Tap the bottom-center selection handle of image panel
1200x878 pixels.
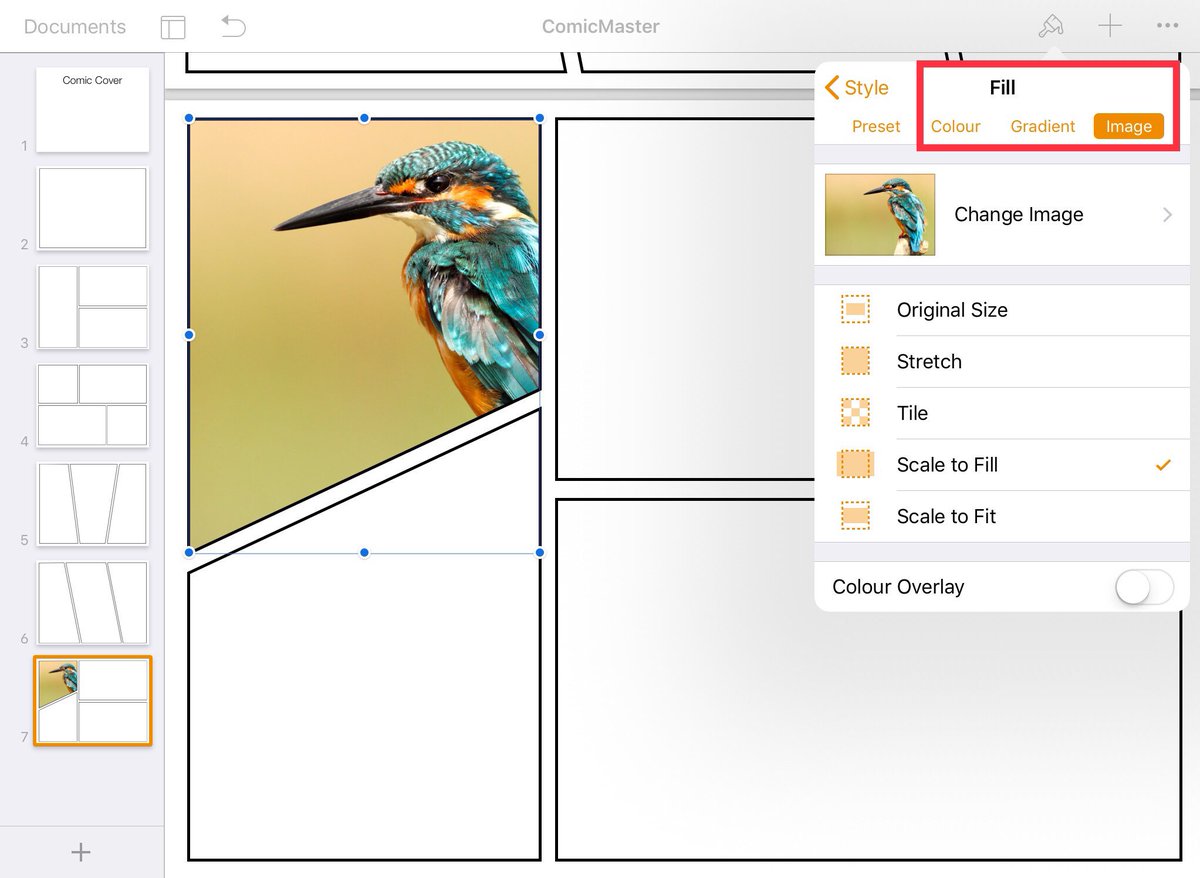(364, 552)
